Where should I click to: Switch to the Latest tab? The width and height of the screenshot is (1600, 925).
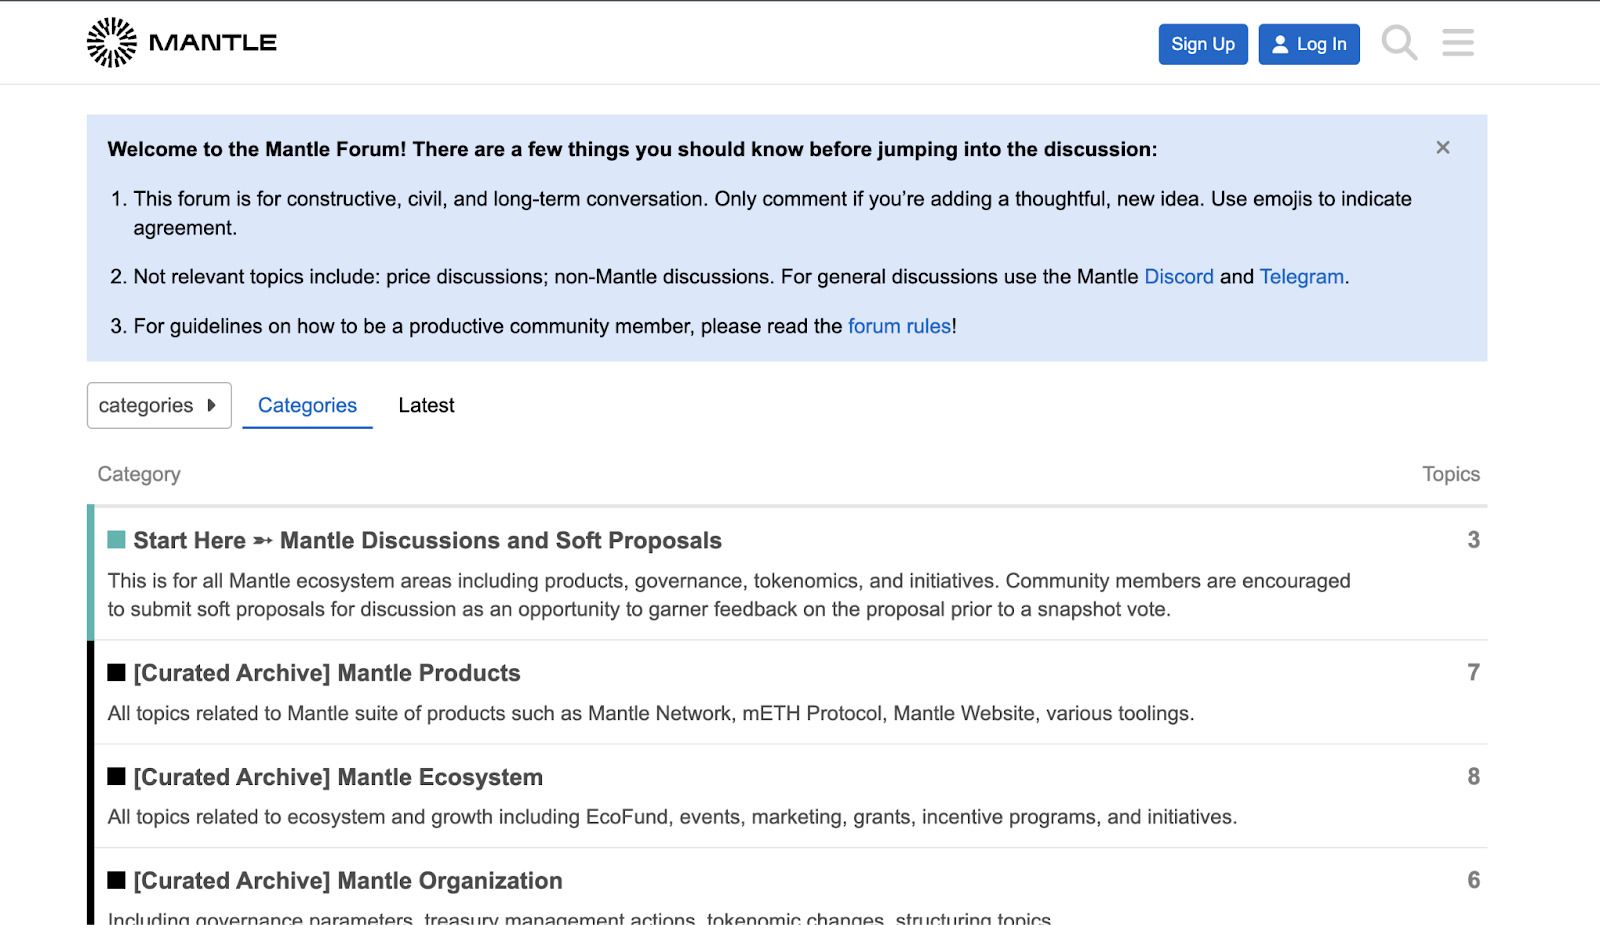click(426, 405)
